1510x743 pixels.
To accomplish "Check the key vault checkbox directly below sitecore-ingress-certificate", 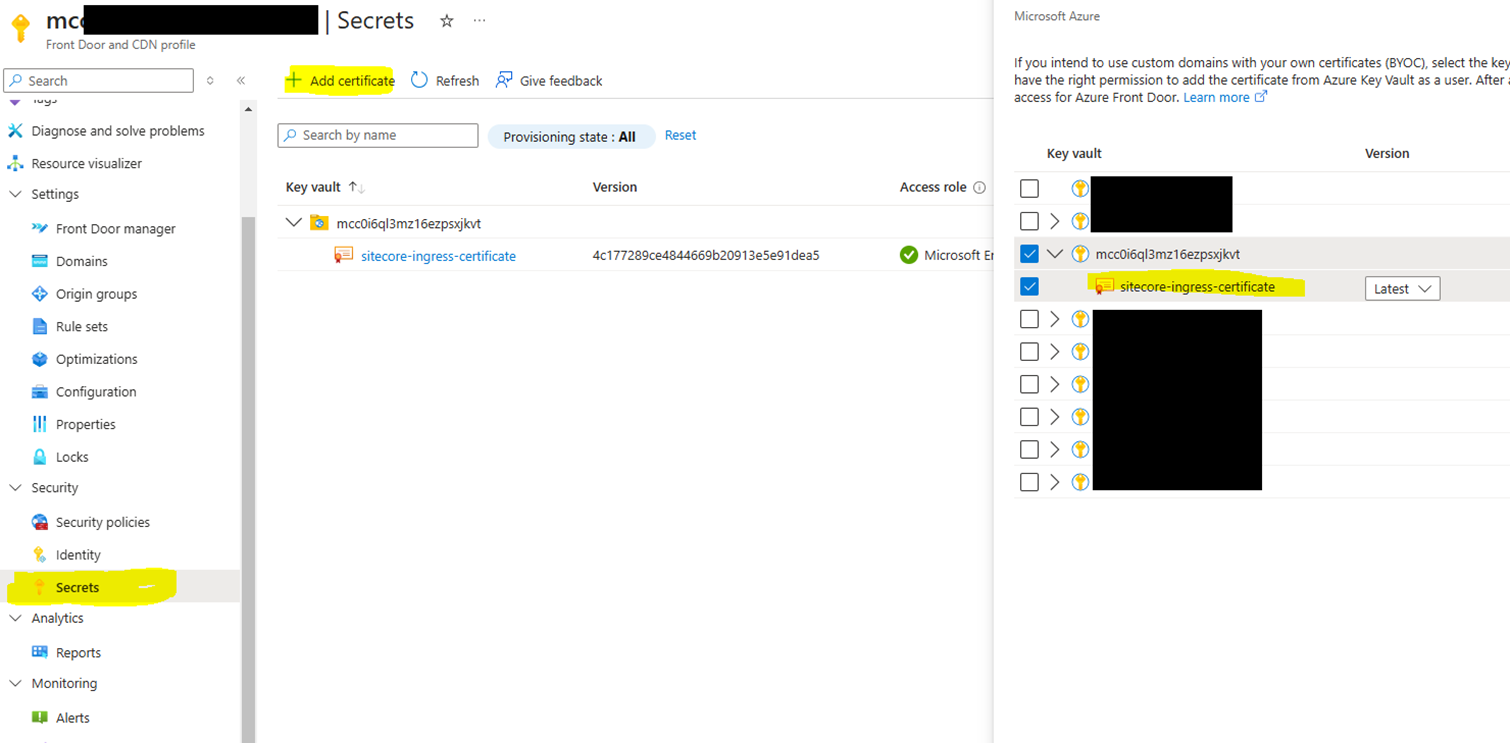I will point(1029,319).
